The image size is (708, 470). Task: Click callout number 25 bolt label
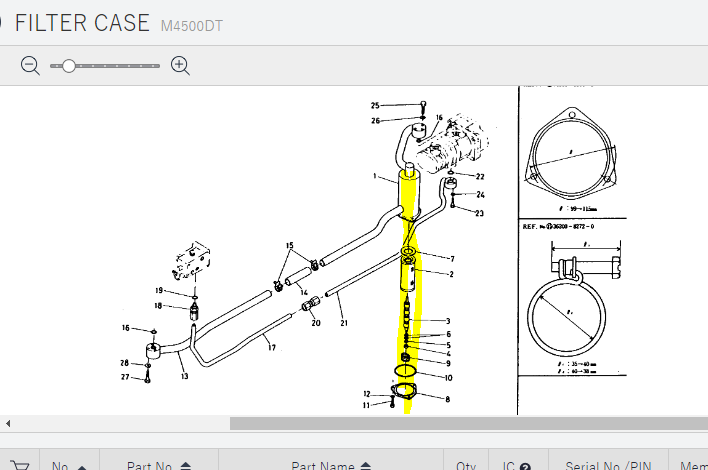click(x=375, y=105)
